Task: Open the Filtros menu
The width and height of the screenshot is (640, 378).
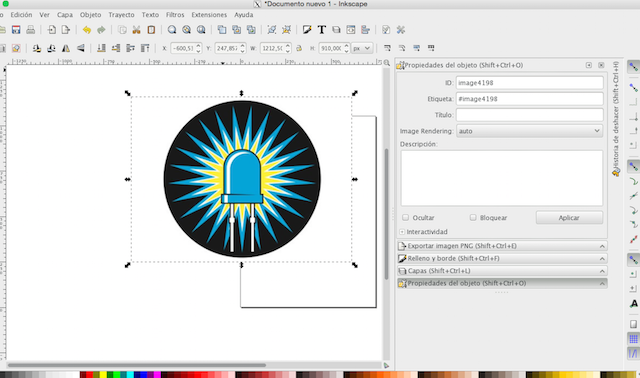Action: coord(175,15)
